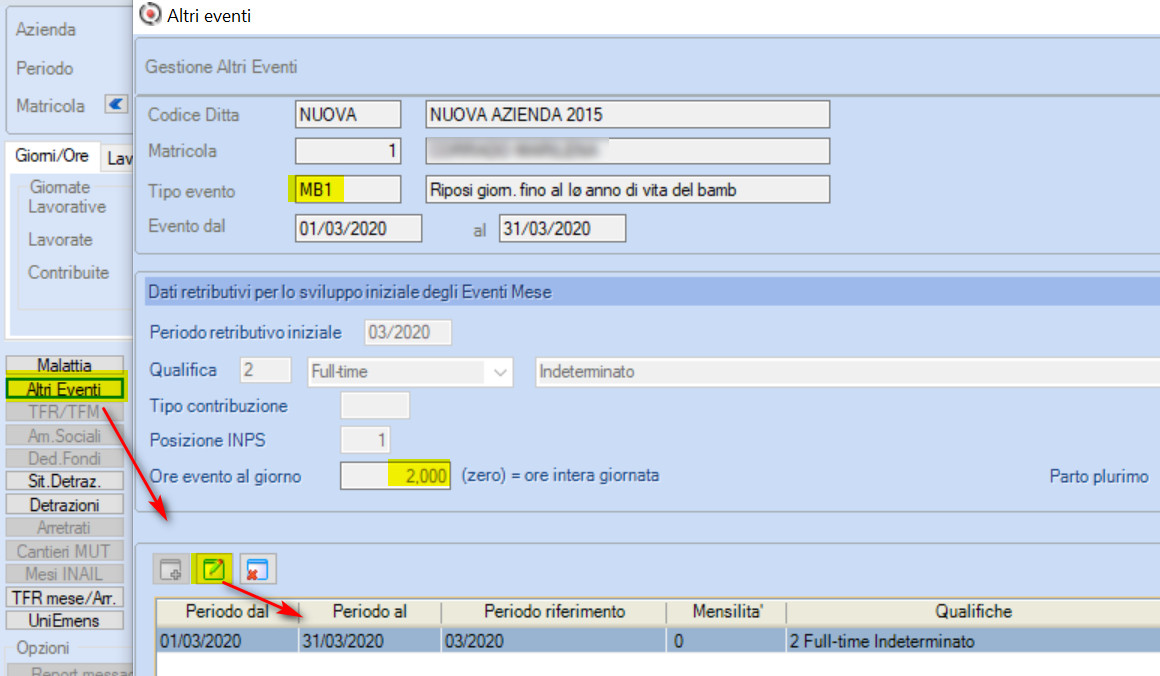Select the Altri Eventi button
The width and height of the screenshot is (1160, 676).
click(x=64, y=389)
